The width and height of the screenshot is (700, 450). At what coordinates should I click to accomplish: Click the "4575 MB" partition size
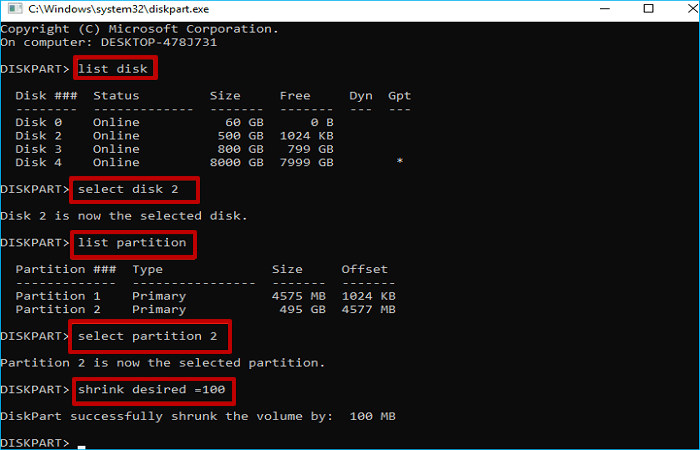299,296
